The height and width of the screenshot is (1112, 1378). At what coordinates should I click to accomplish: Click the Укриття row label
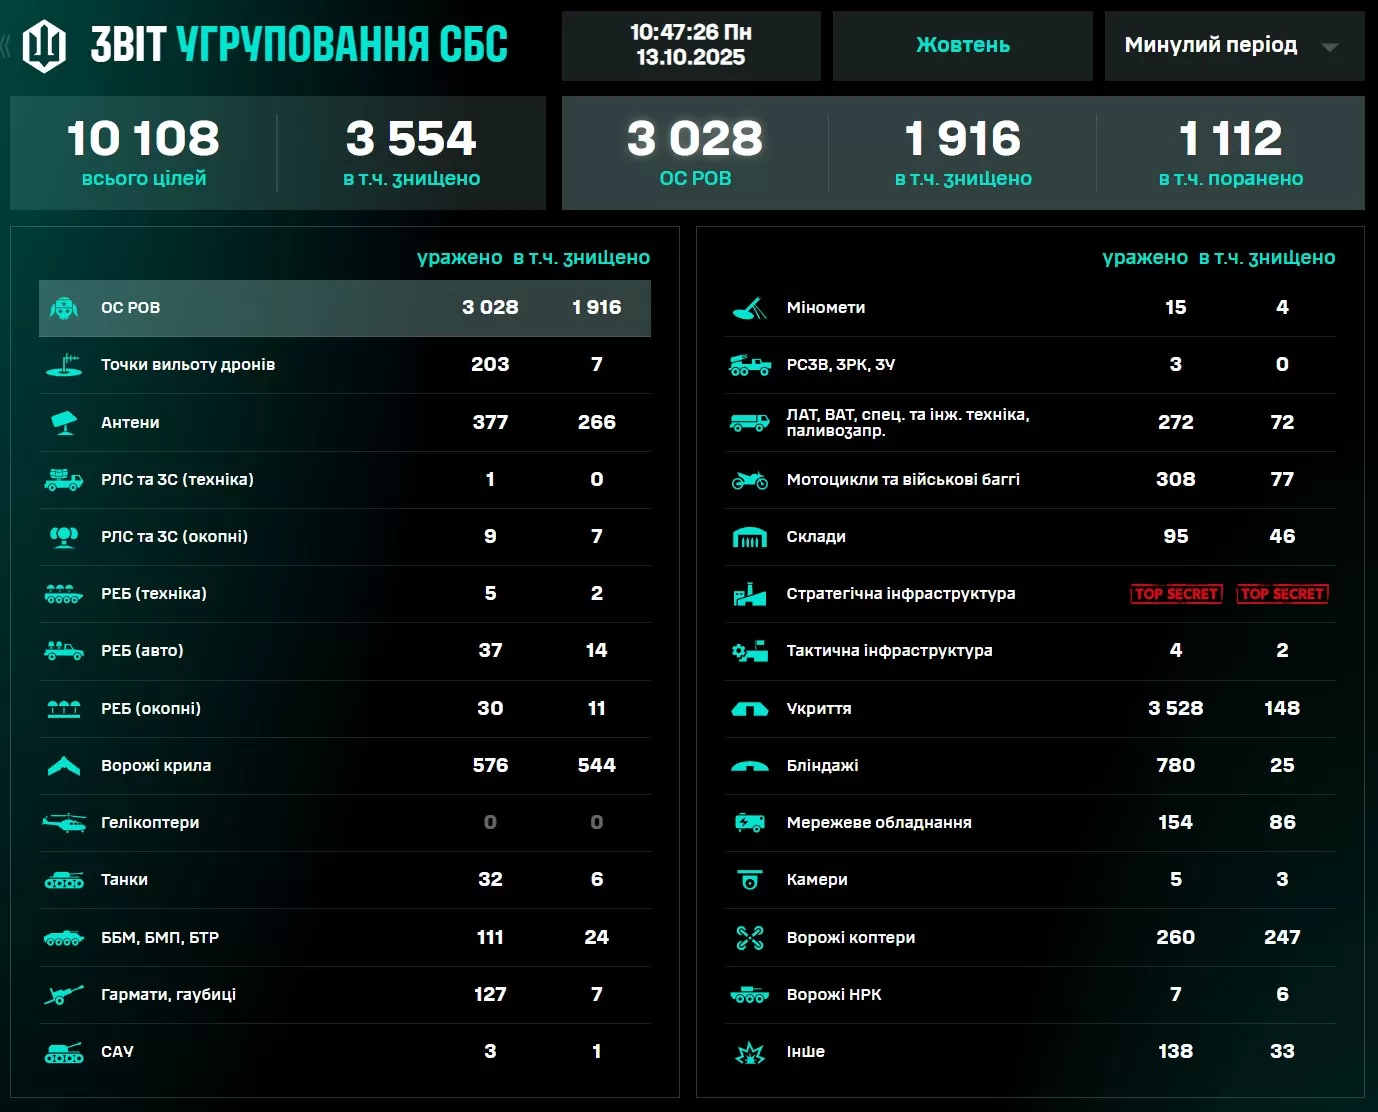[x=819, y=709]
